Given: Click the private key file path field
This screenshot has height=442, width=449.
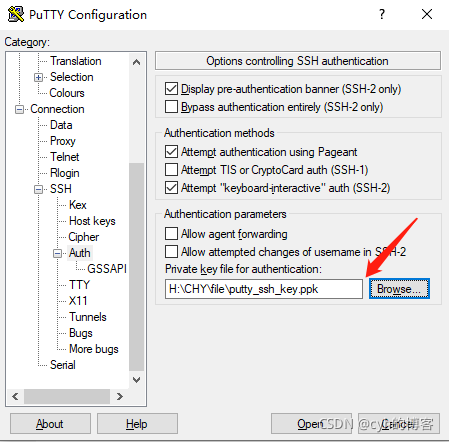Looking at the screenshot, I should coord(264,289).
